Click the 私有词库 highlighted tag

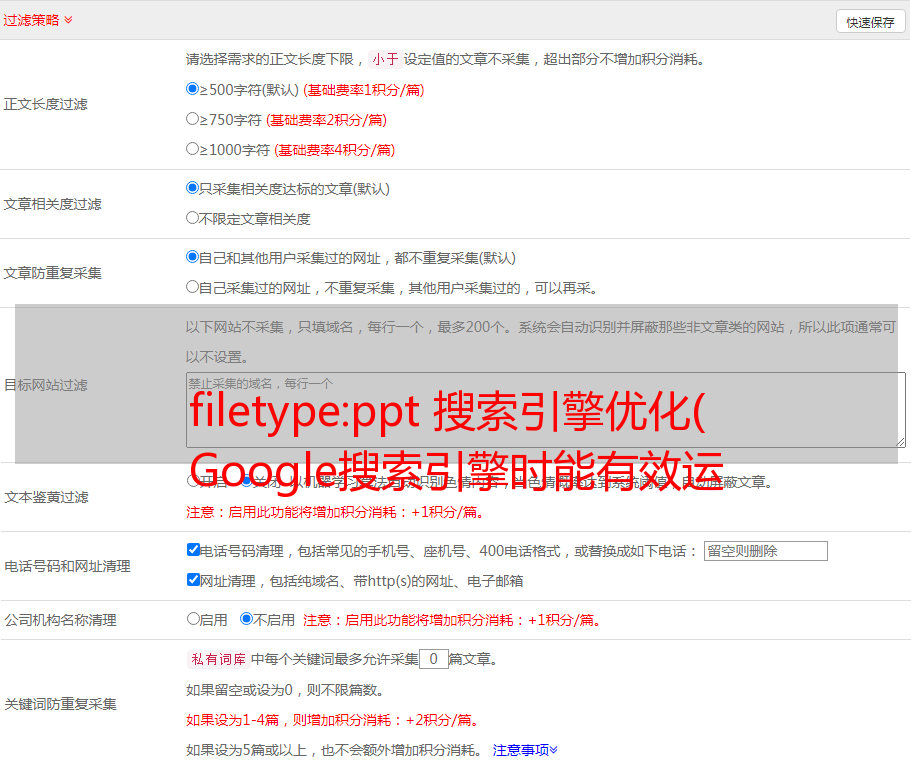pyautogui.click(x=218, y=659)
